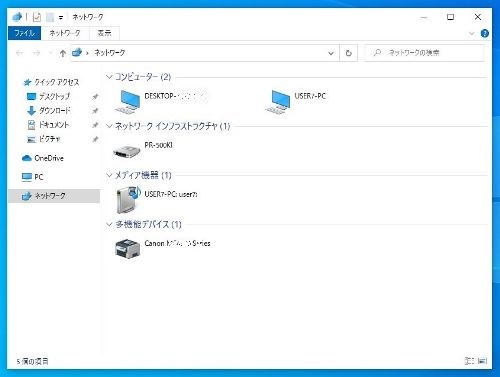Collapse the メディア機器 (1) group
Viewport: 500px width, 377px height.
(x=109, y=175)
